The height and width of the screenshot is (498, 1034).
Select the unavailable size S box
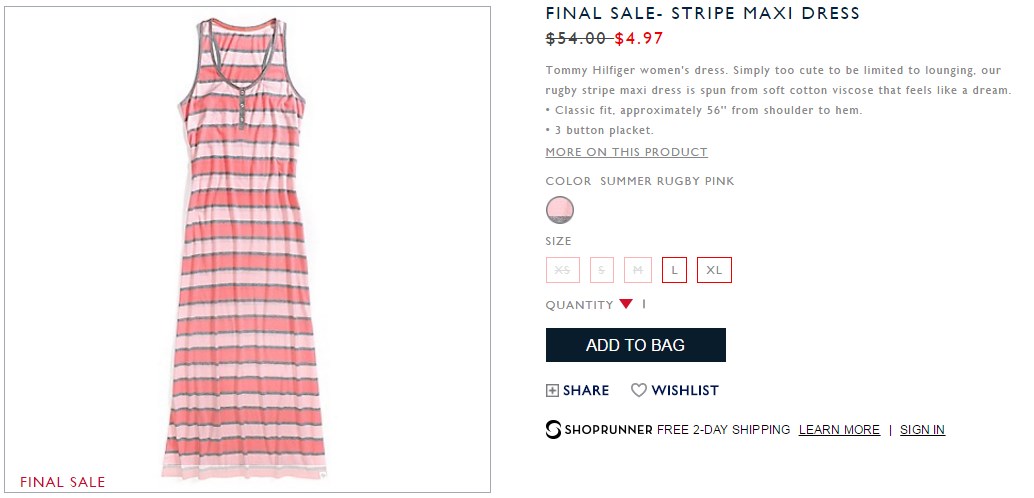[x=601, y=270]
